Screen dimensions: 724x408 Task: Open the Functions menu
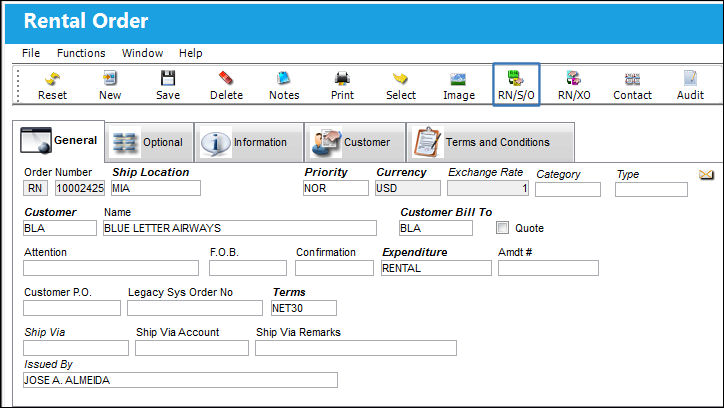(x=81, y=53)
